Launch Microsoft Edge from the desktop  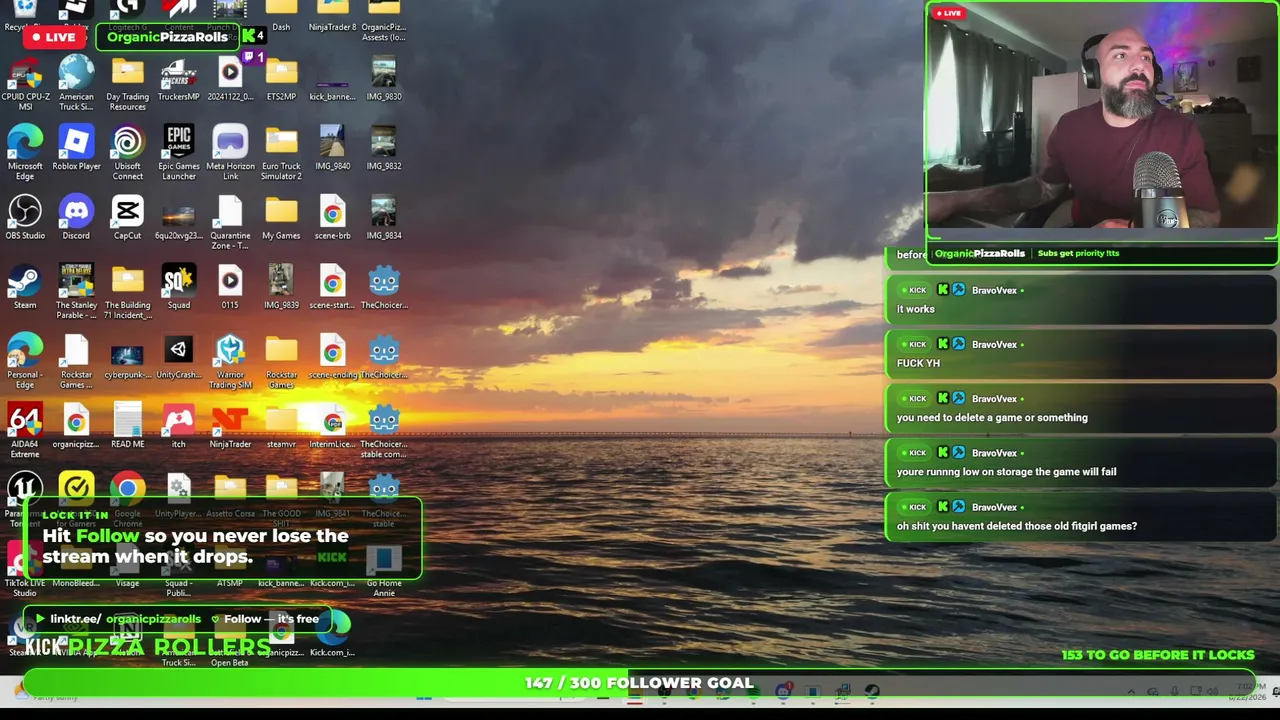pos(25,152)
